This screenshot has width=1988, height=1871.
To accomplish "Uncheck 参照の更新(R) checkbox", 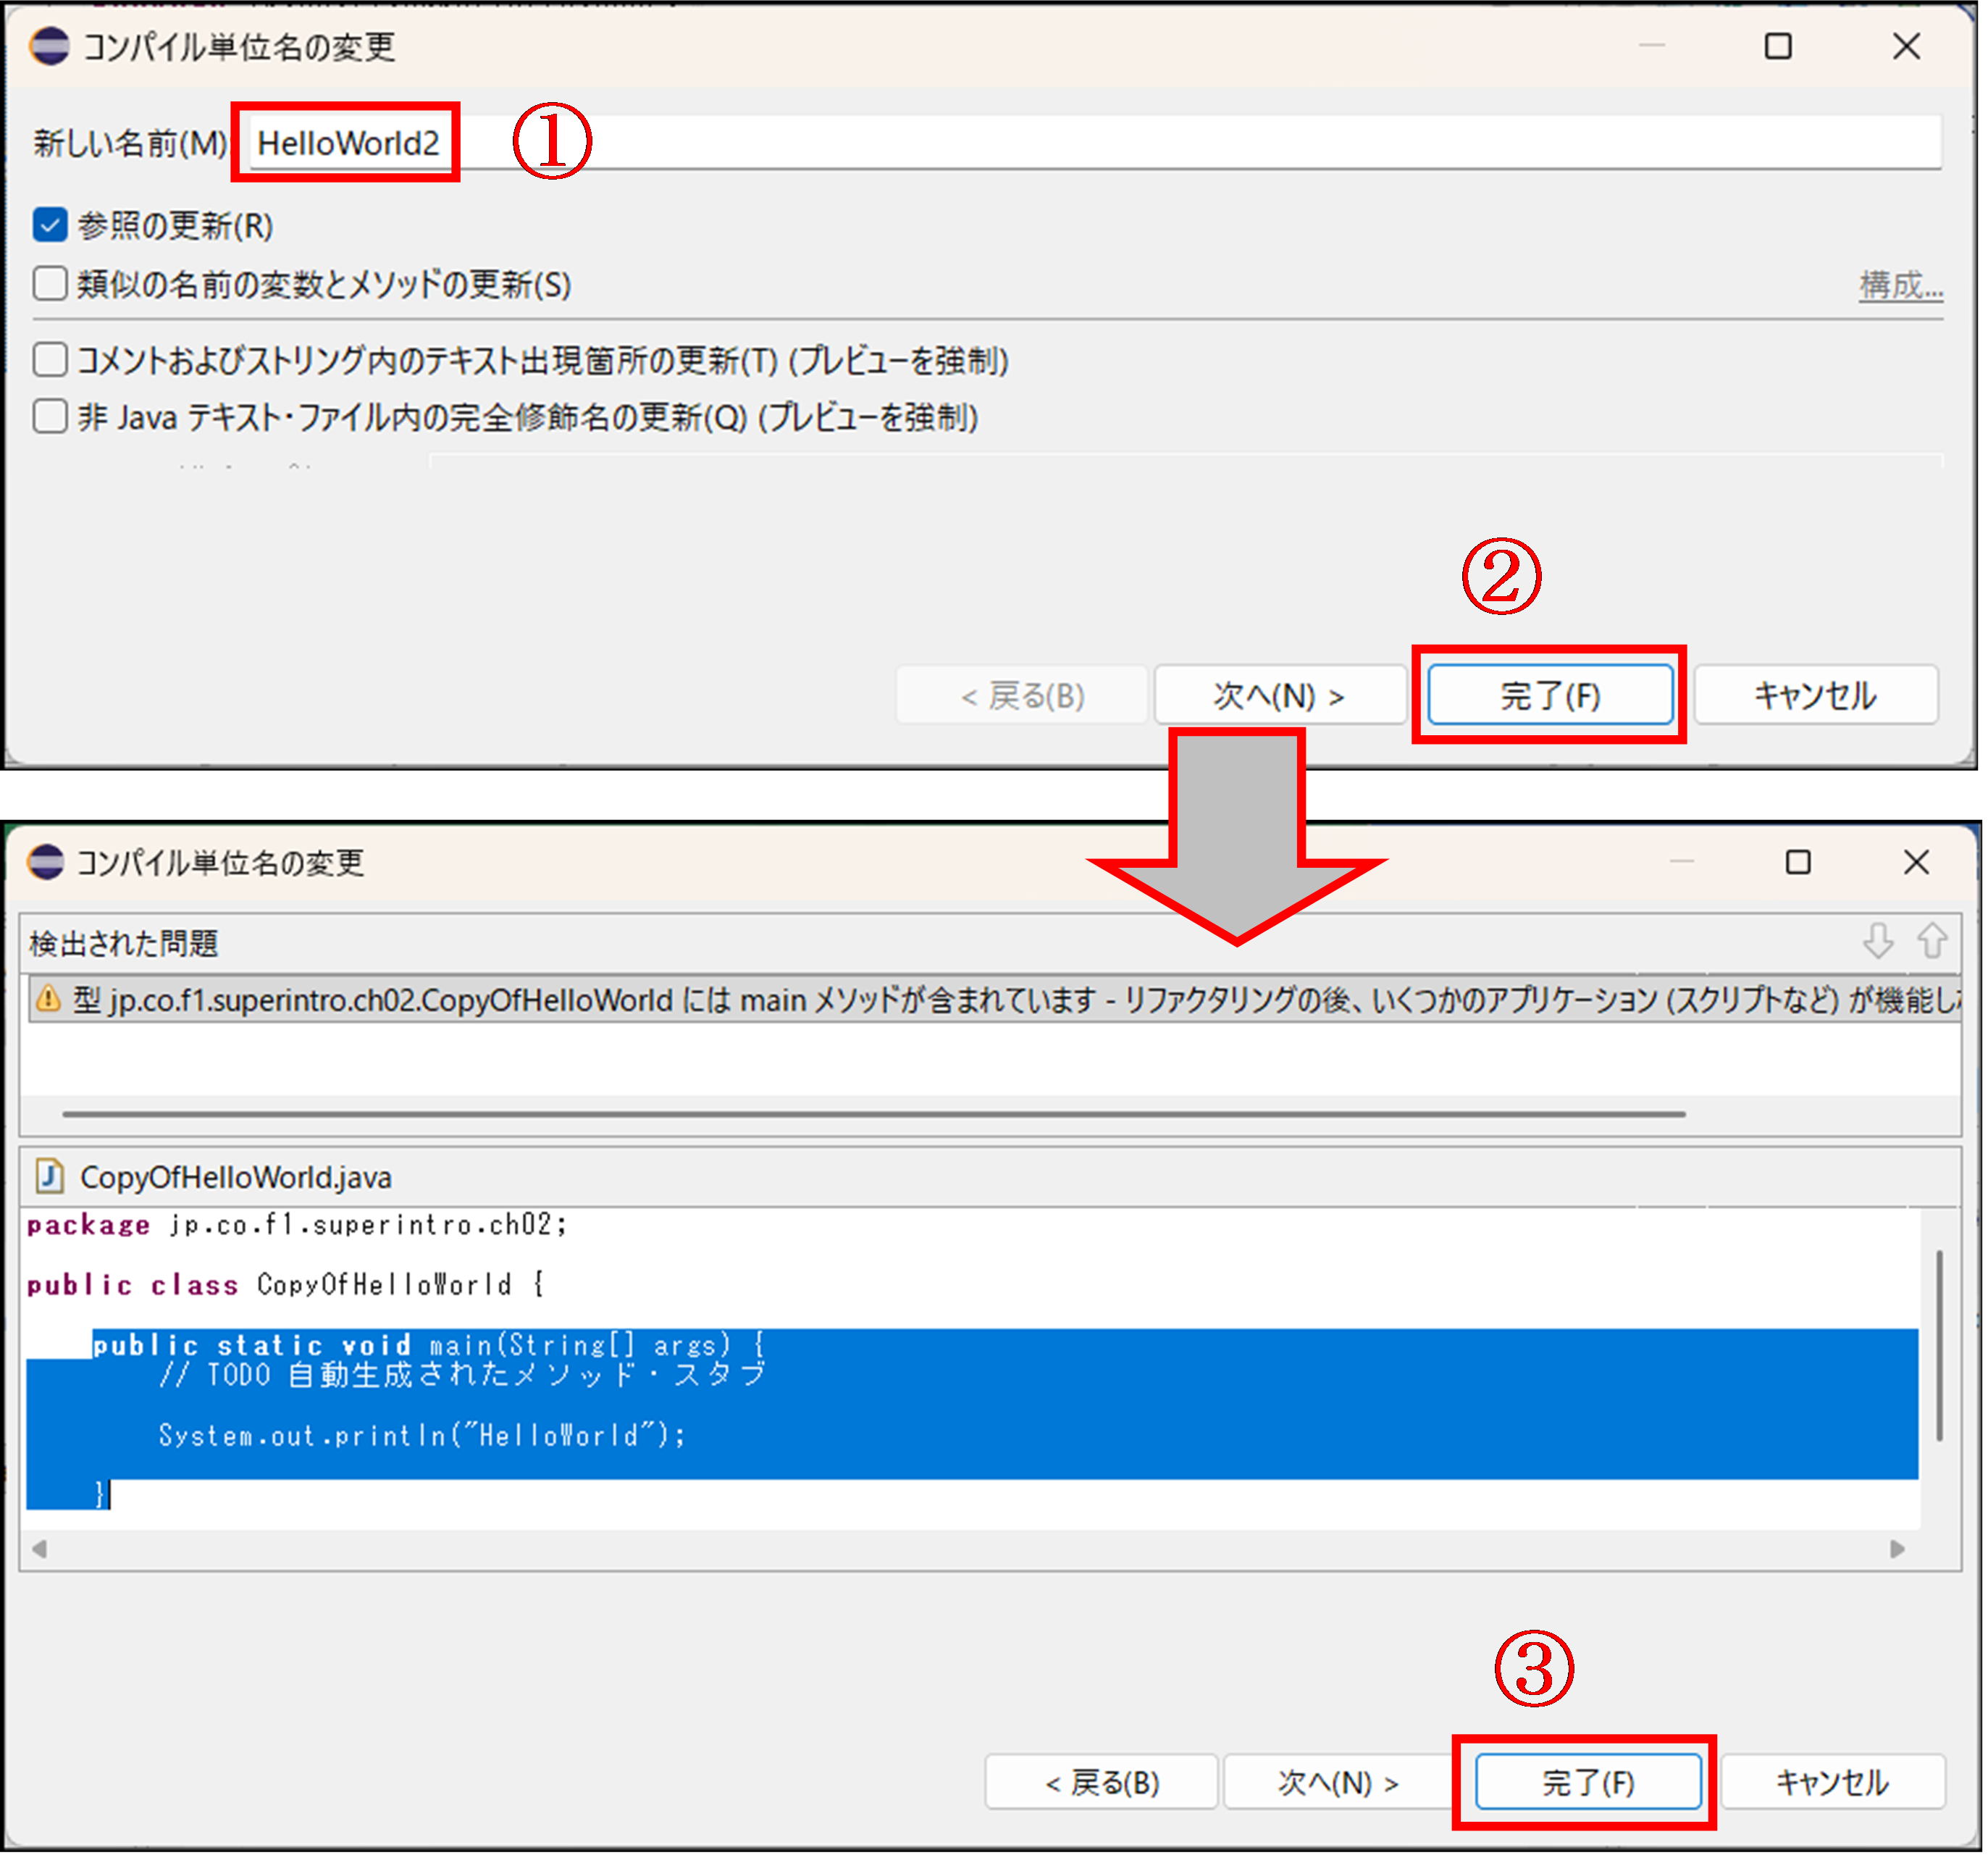I will [x=50, y=225].
